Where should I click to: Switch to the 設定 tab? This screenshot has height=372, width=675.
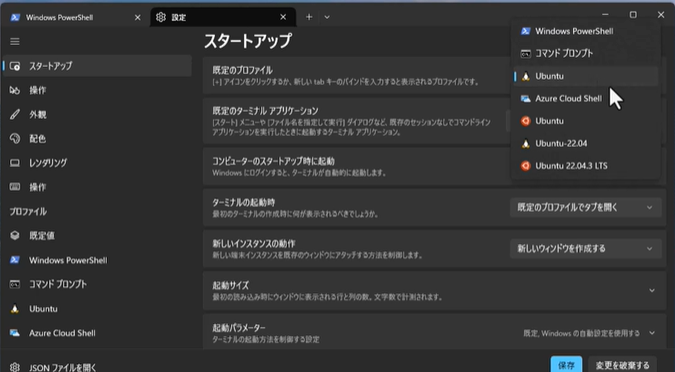[223, 17]
